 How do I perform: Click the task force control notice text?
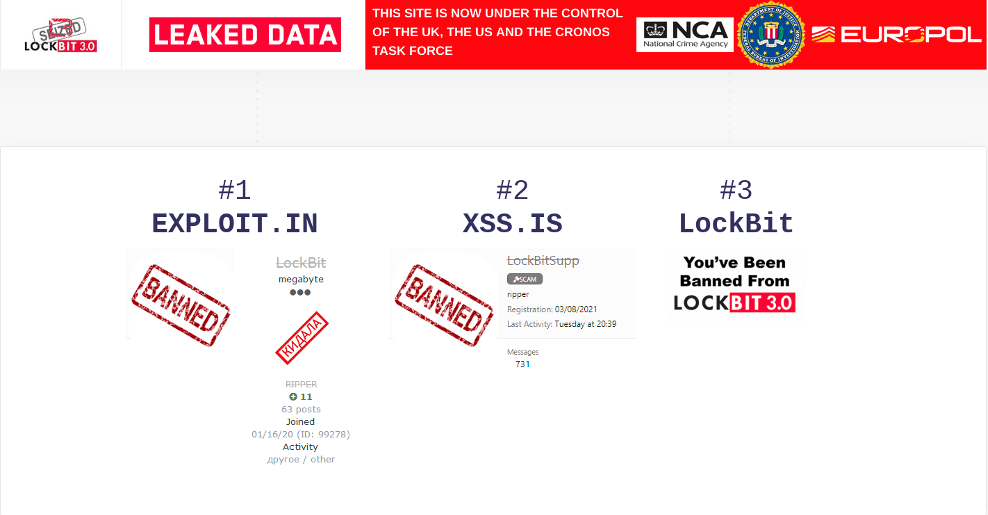click(x=497, y=32)
